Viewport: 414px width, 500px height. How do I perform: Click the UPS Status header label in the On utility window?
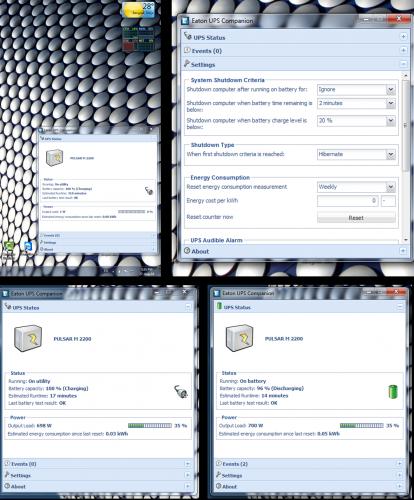coord(26,308)
